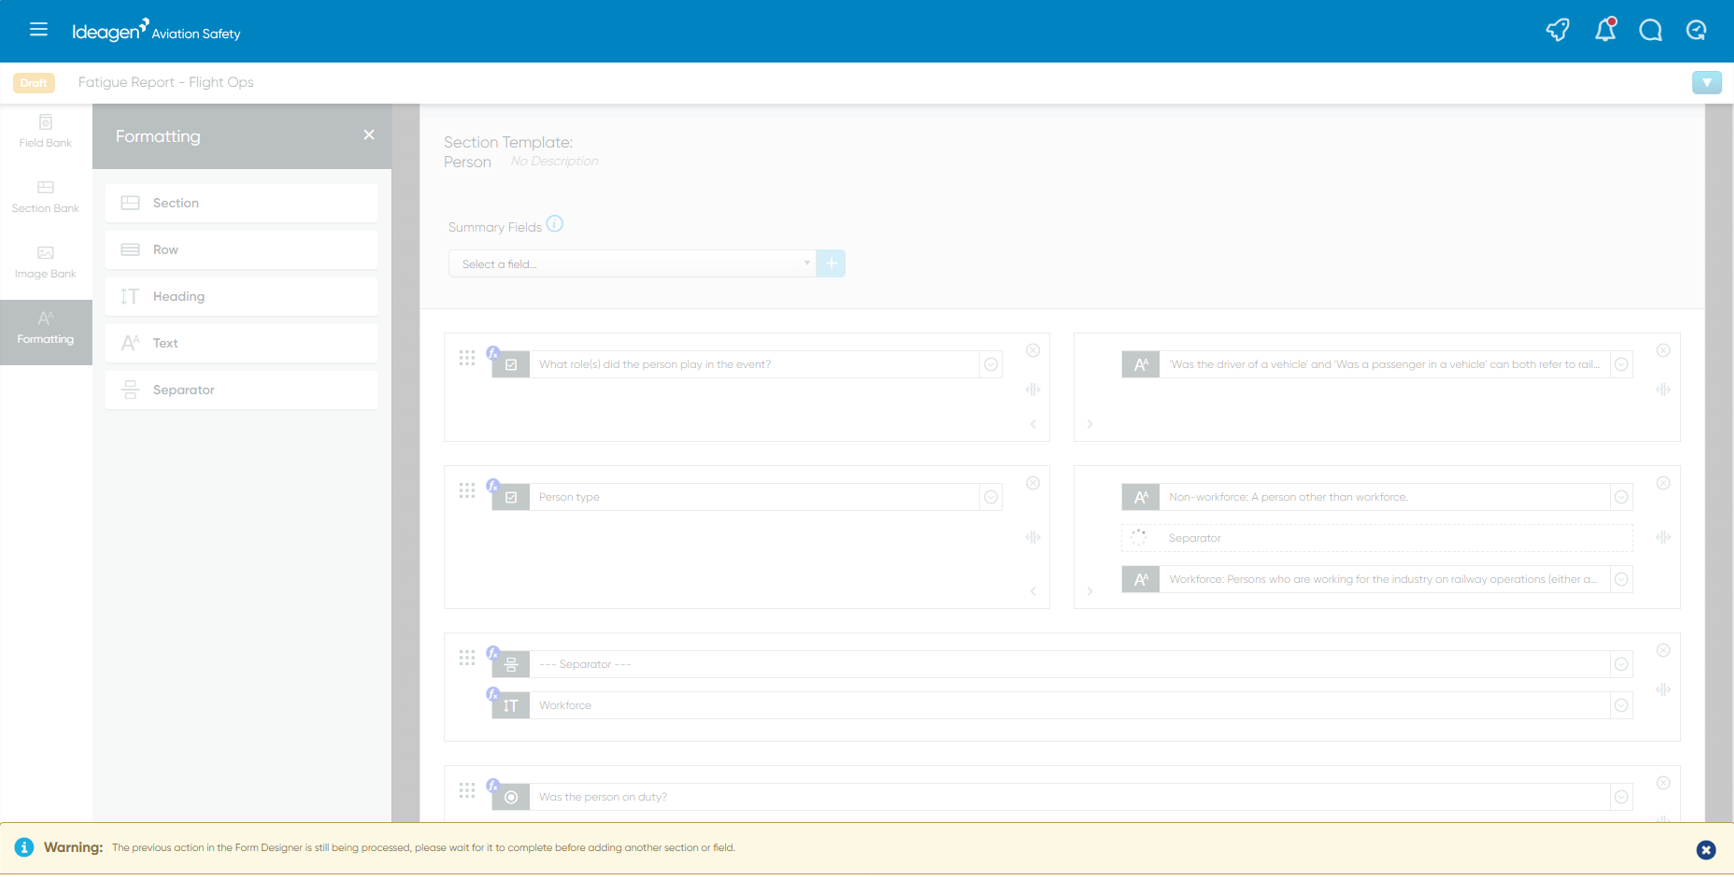1734x877 pixels.
Task: Close the Formatting panel
Action: click(369, 135)
